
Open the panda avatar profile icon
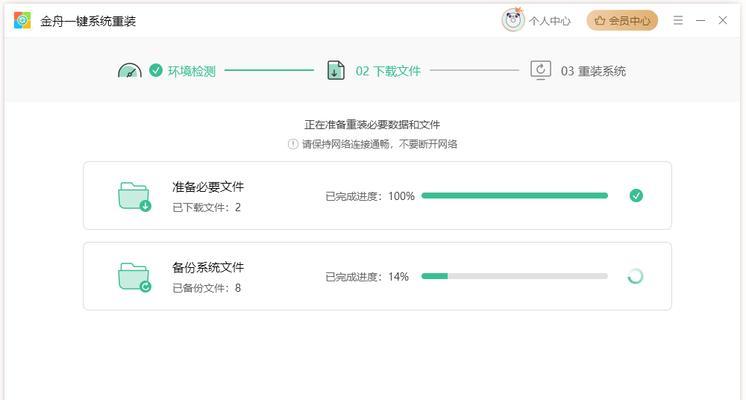512,20
